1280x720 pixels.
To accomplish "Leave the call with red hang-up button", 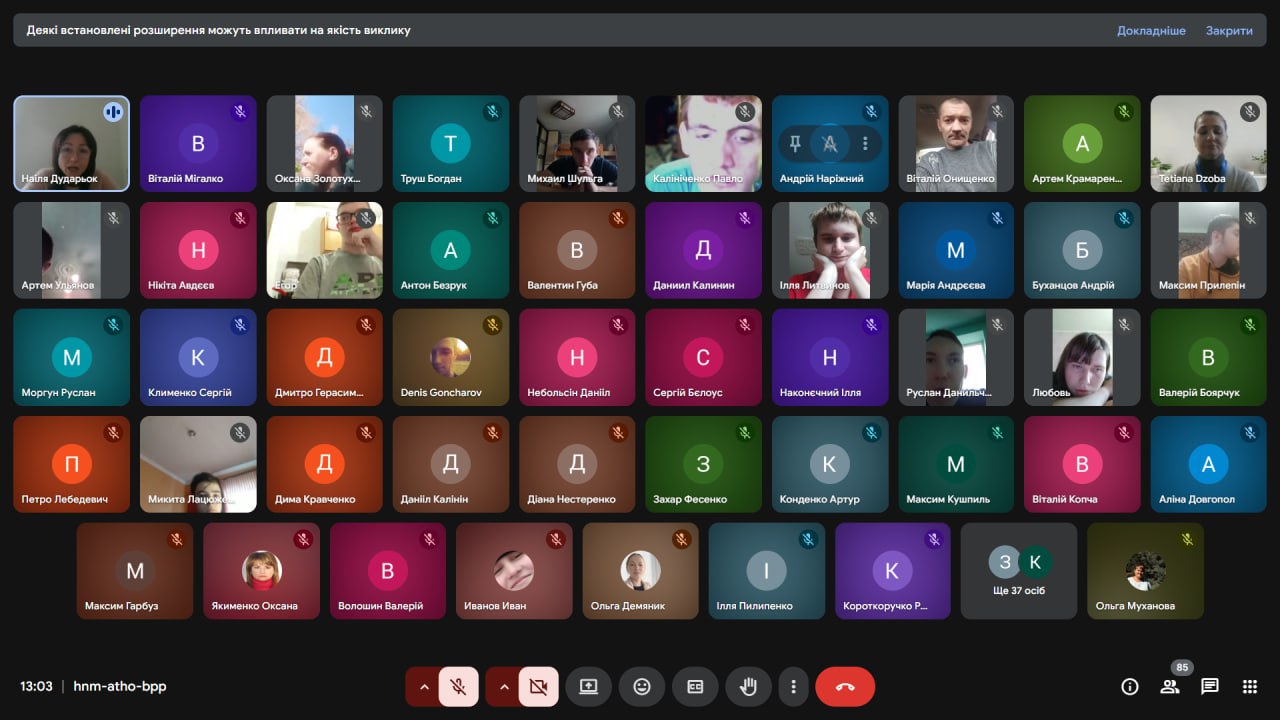I will coord(845,687).
